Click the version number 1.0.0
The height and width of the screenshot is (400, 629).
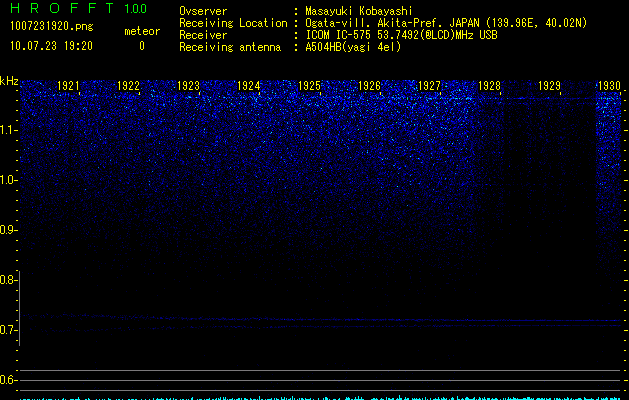coord(136,8)
